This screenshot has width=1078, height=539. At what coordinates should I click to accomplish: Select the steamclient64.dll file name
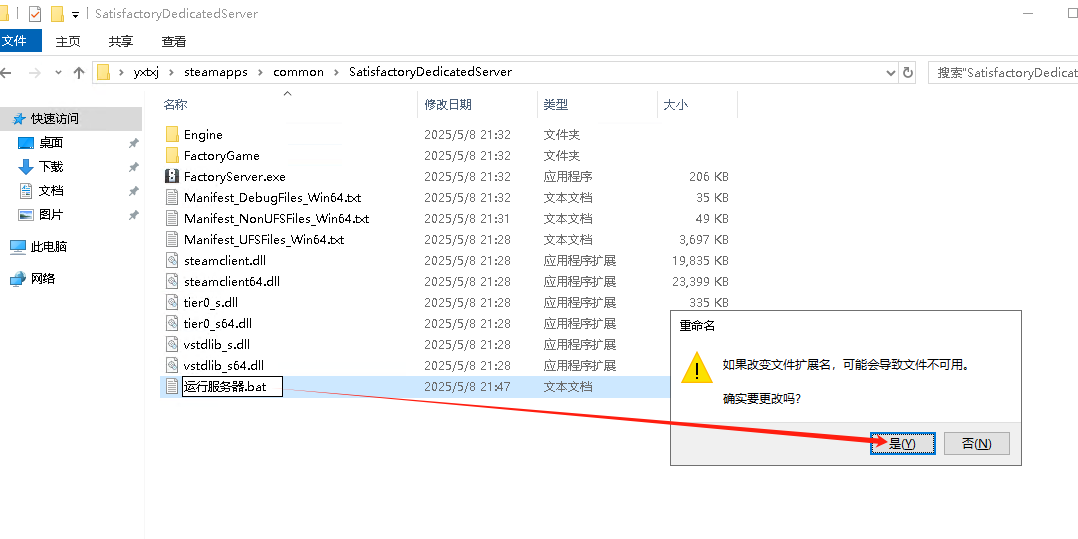232,282
